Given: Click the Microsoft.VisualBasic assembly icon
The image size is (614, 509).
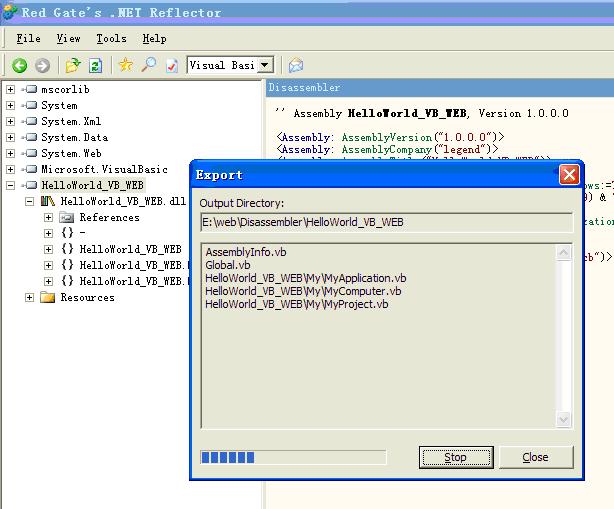Looking at the screenshot, I should [x=29, y=169].
